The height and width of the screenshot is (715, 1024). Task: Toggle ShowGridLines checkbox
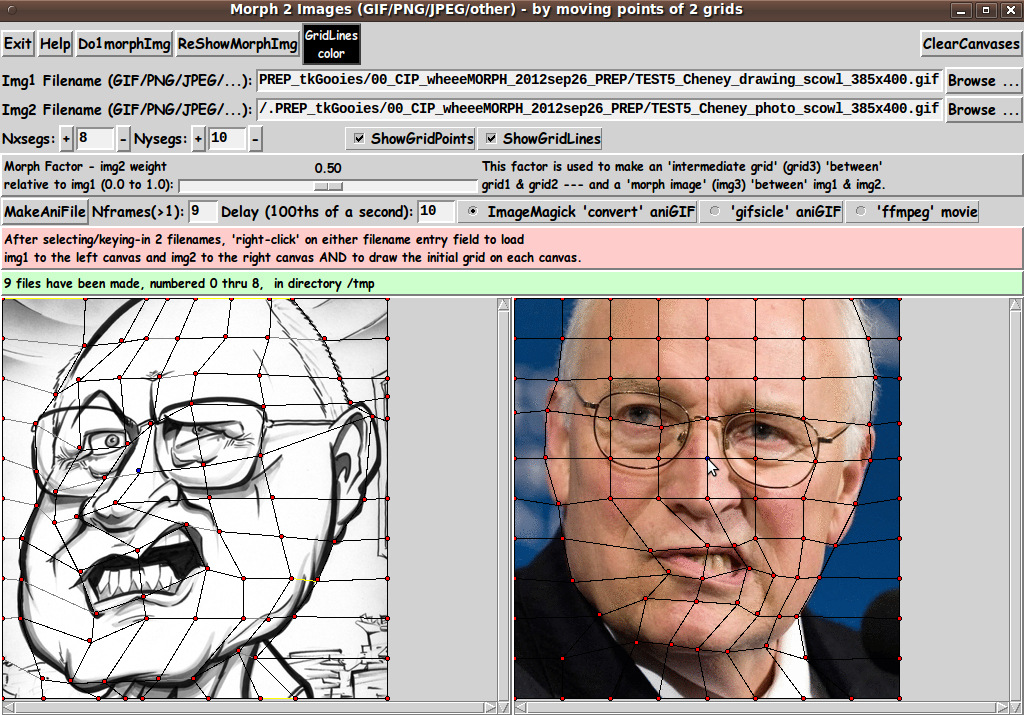pos(540,138)
